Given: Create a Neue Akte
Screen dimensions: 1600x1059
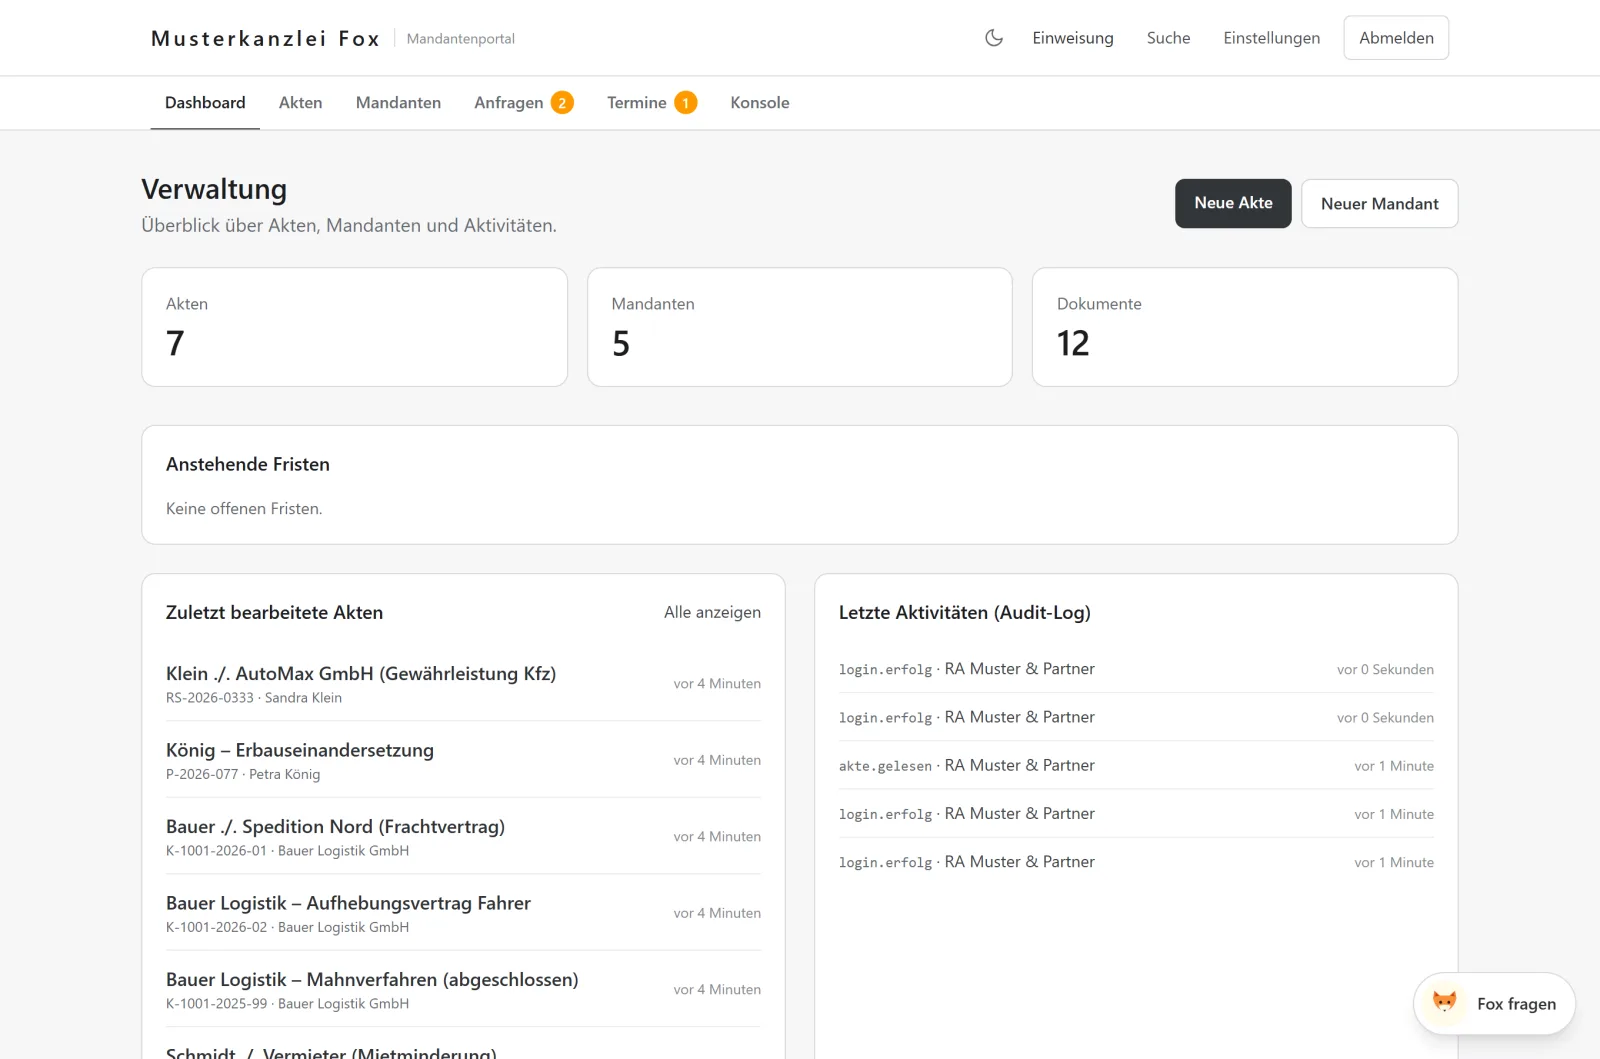Looking at the screenshot, I should pos(1233,203).
